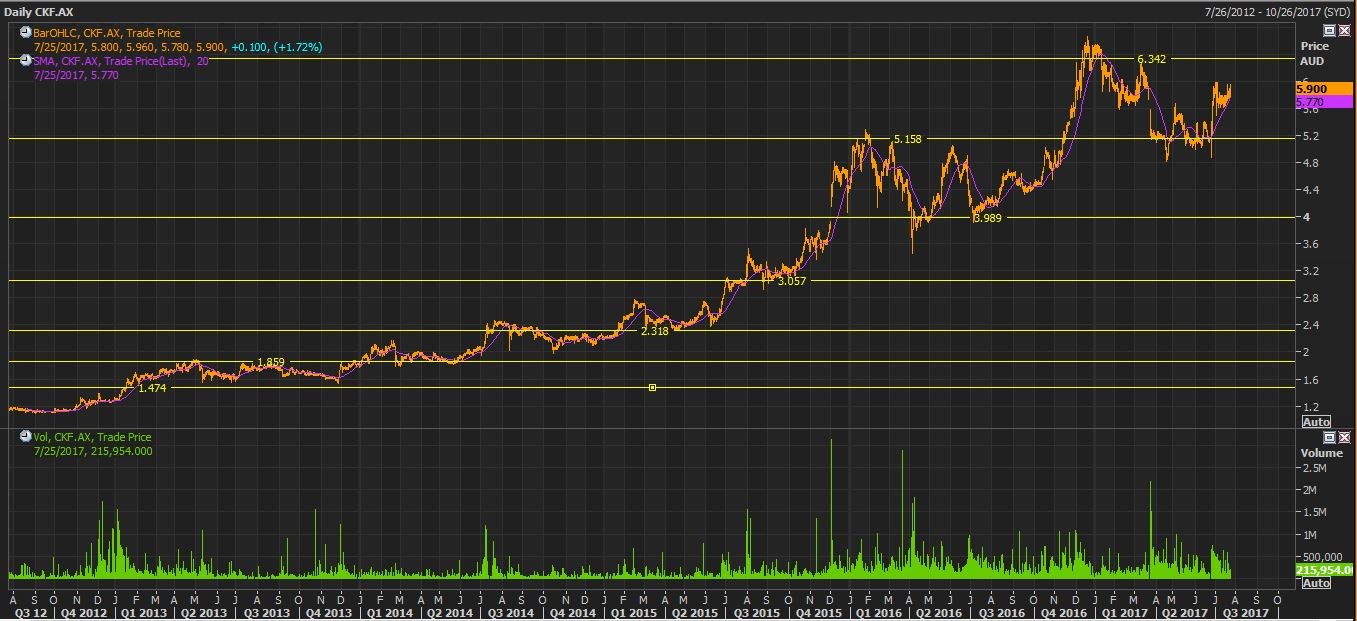
Task: Click the SMA value line 7/25/2017, 5.770
Action: point(76,75)
